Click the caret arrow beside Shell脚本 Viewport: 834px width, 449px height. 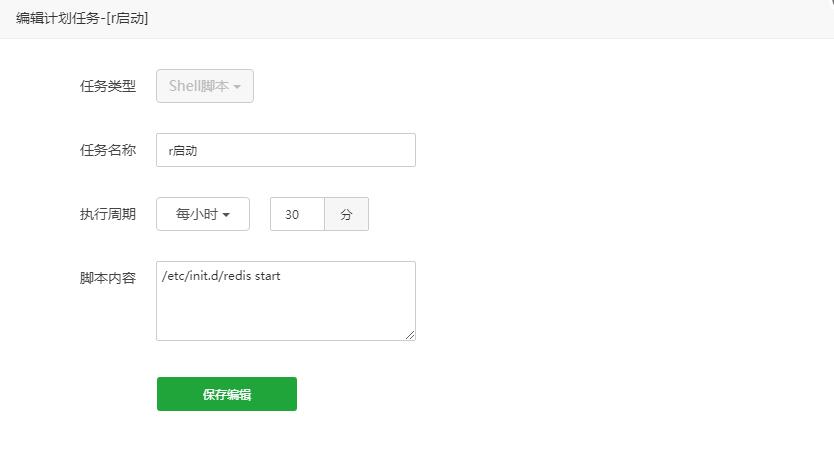pyautogui.click(x=237, y=87)
